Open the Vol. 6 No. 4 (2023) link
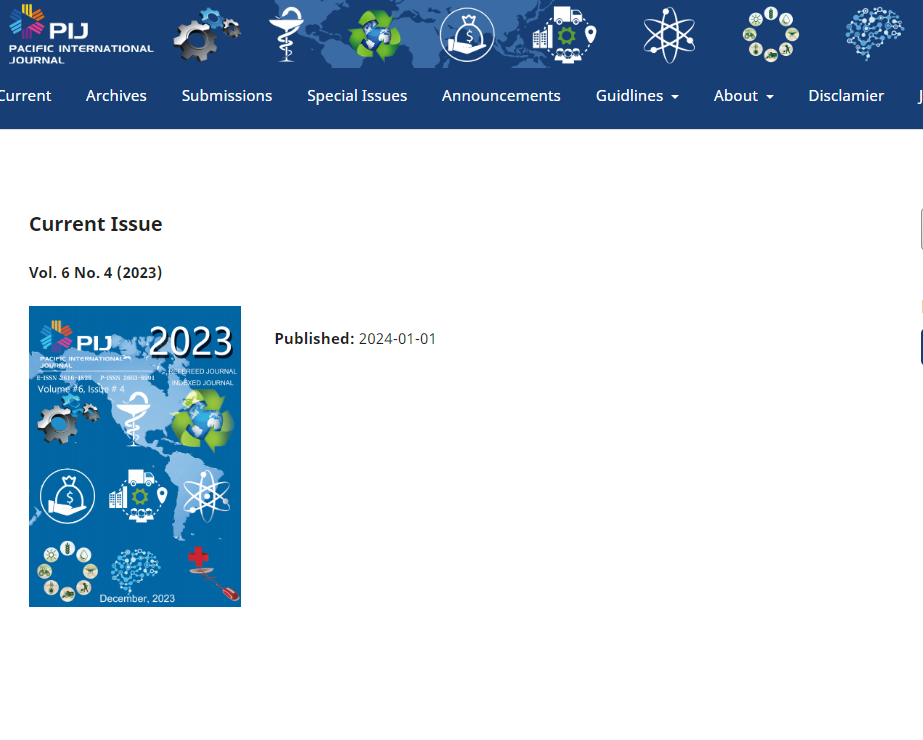 click(95, 272)
